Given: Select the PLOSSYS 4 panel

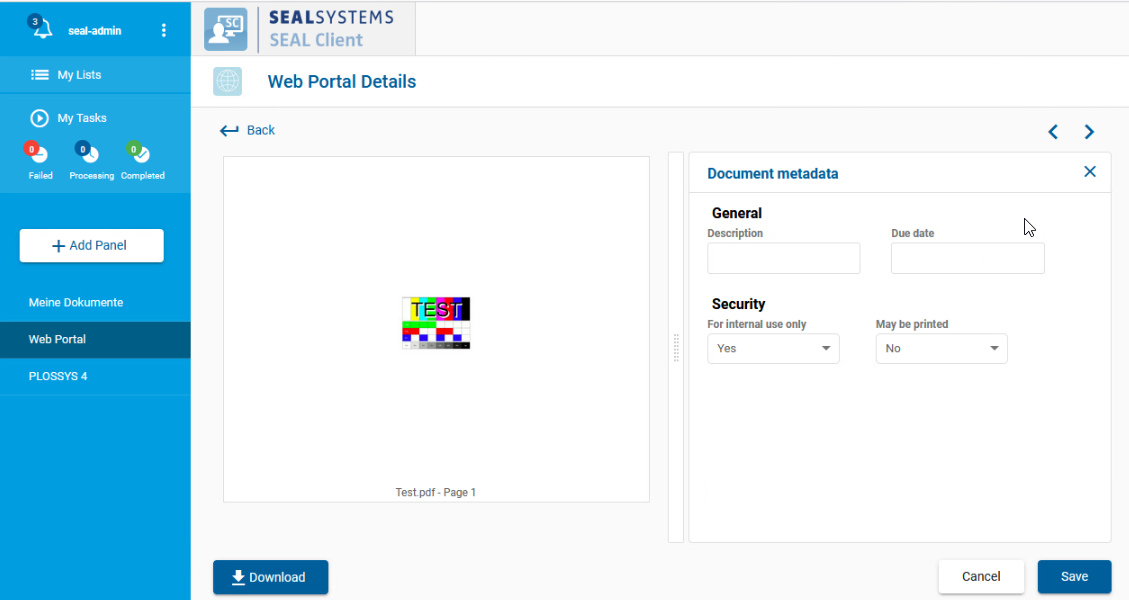Looking at the screenshot, I should point(58,376).
